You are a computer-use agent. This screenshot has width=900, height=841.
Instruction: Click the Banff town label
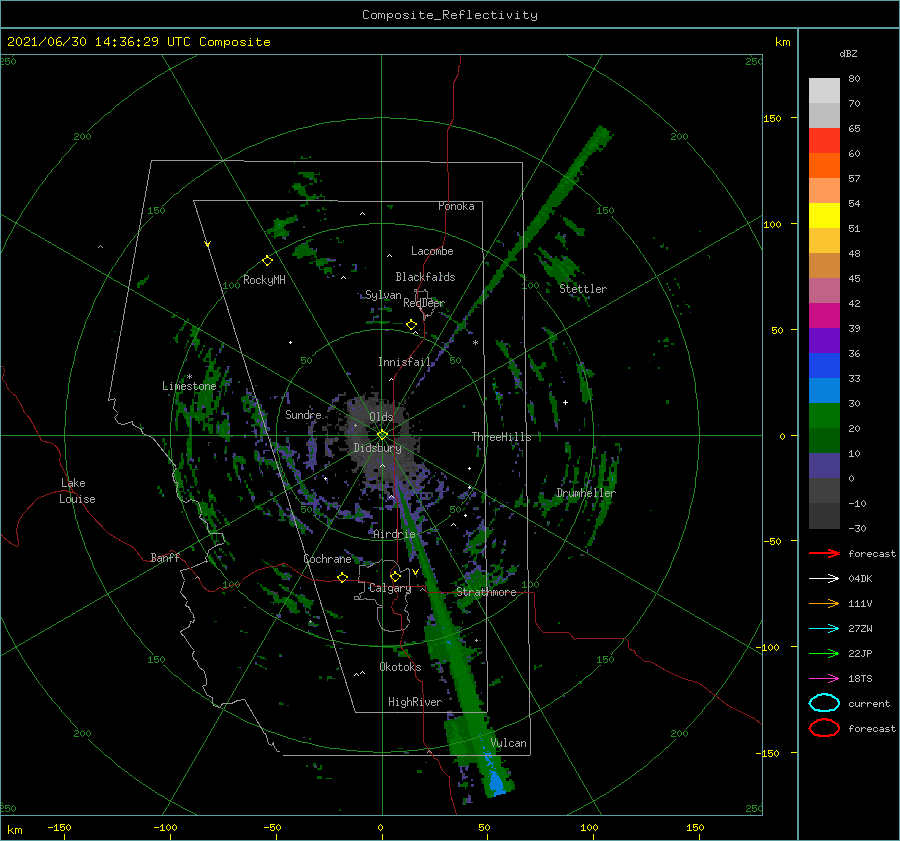pos(165,558)
